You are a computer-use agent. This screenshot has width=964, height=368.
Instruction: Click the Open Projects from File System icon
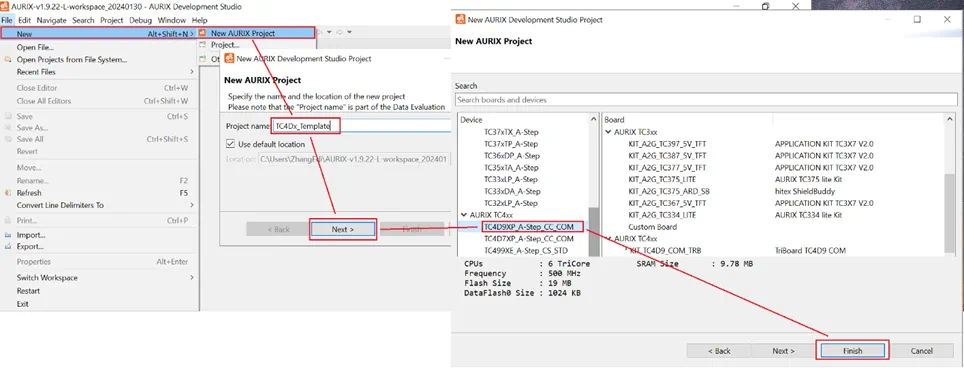pyautogui.click(x=8, y=60)
